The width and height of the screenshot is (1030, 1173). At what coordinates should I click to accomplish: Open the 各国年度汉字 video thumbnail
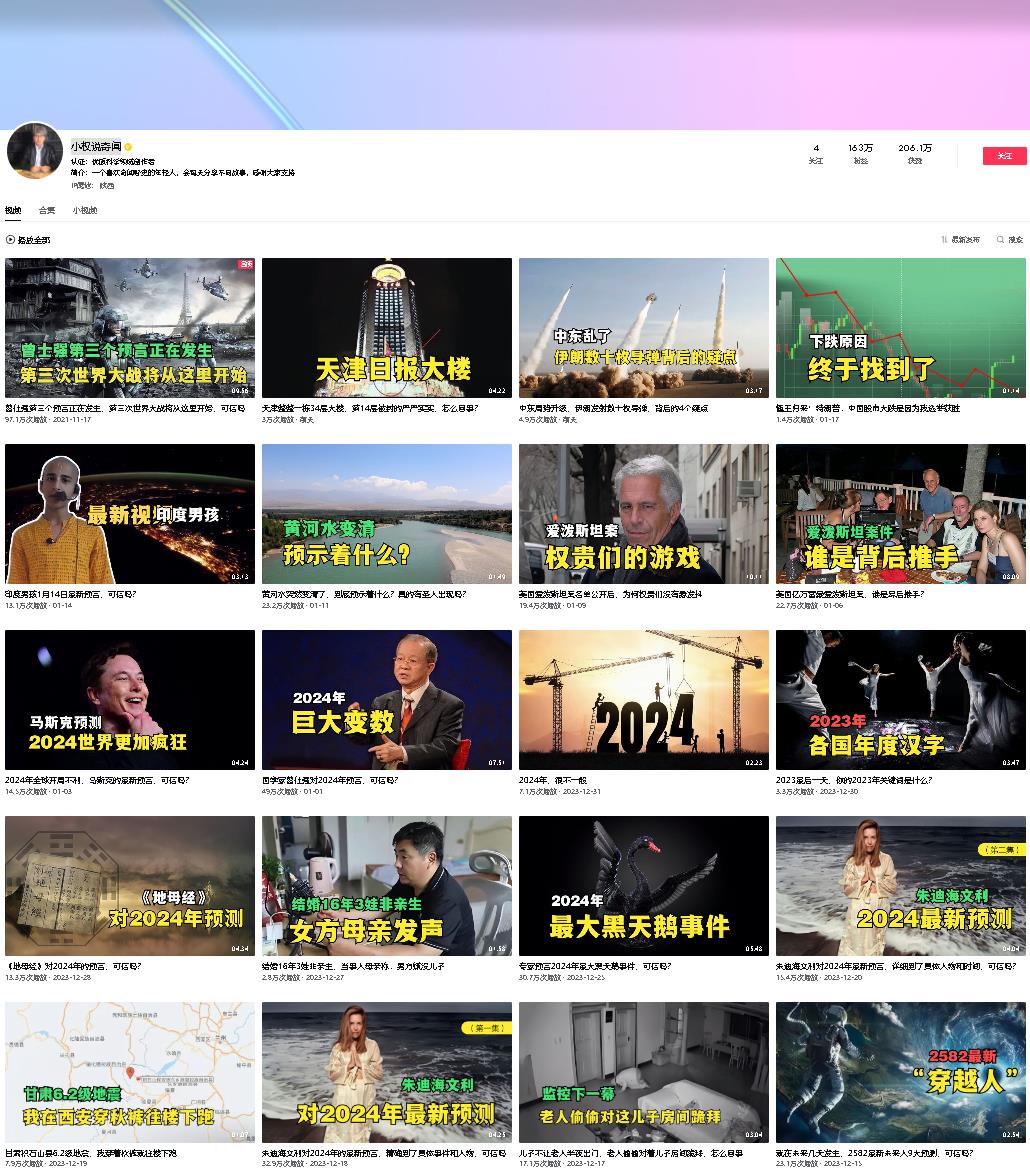click(900, 700)
